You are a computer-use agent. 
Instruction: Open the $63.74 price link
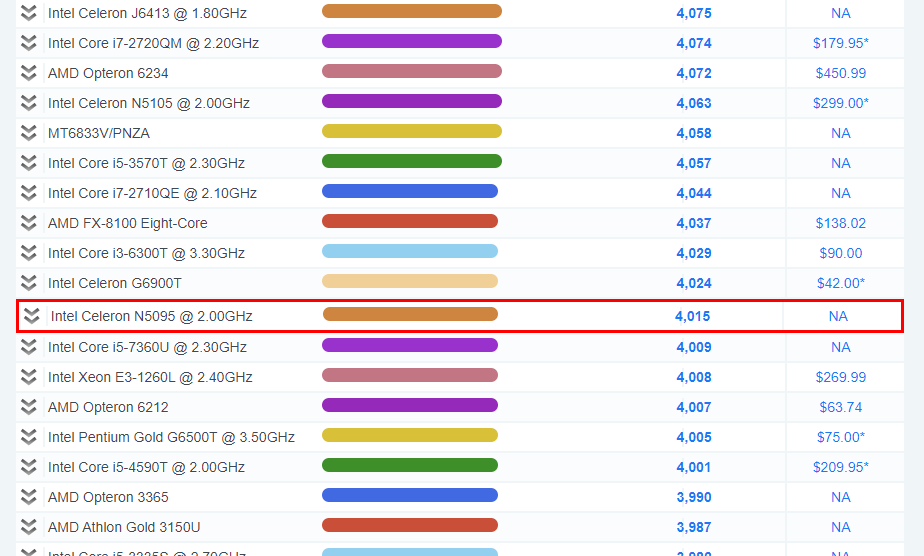coord(840,407)
